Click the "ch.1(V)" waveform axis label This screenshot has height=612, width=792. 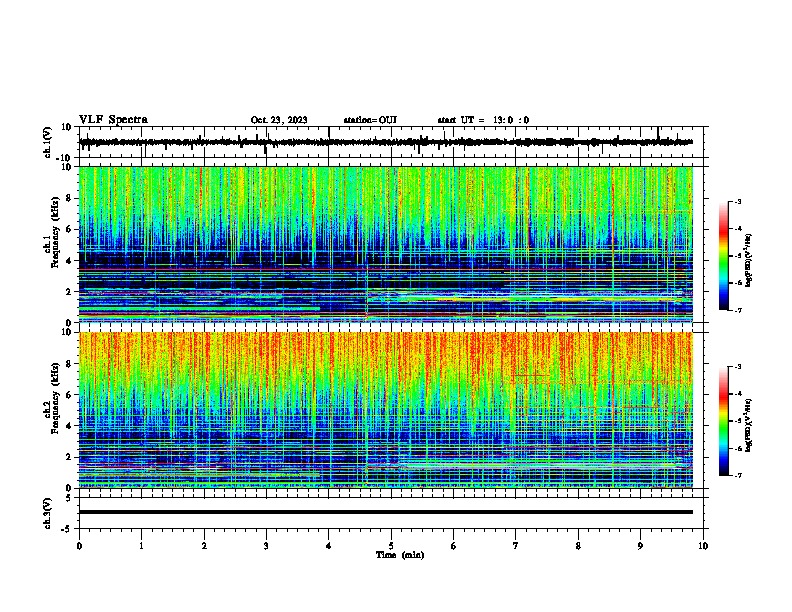tap(47, 142)
